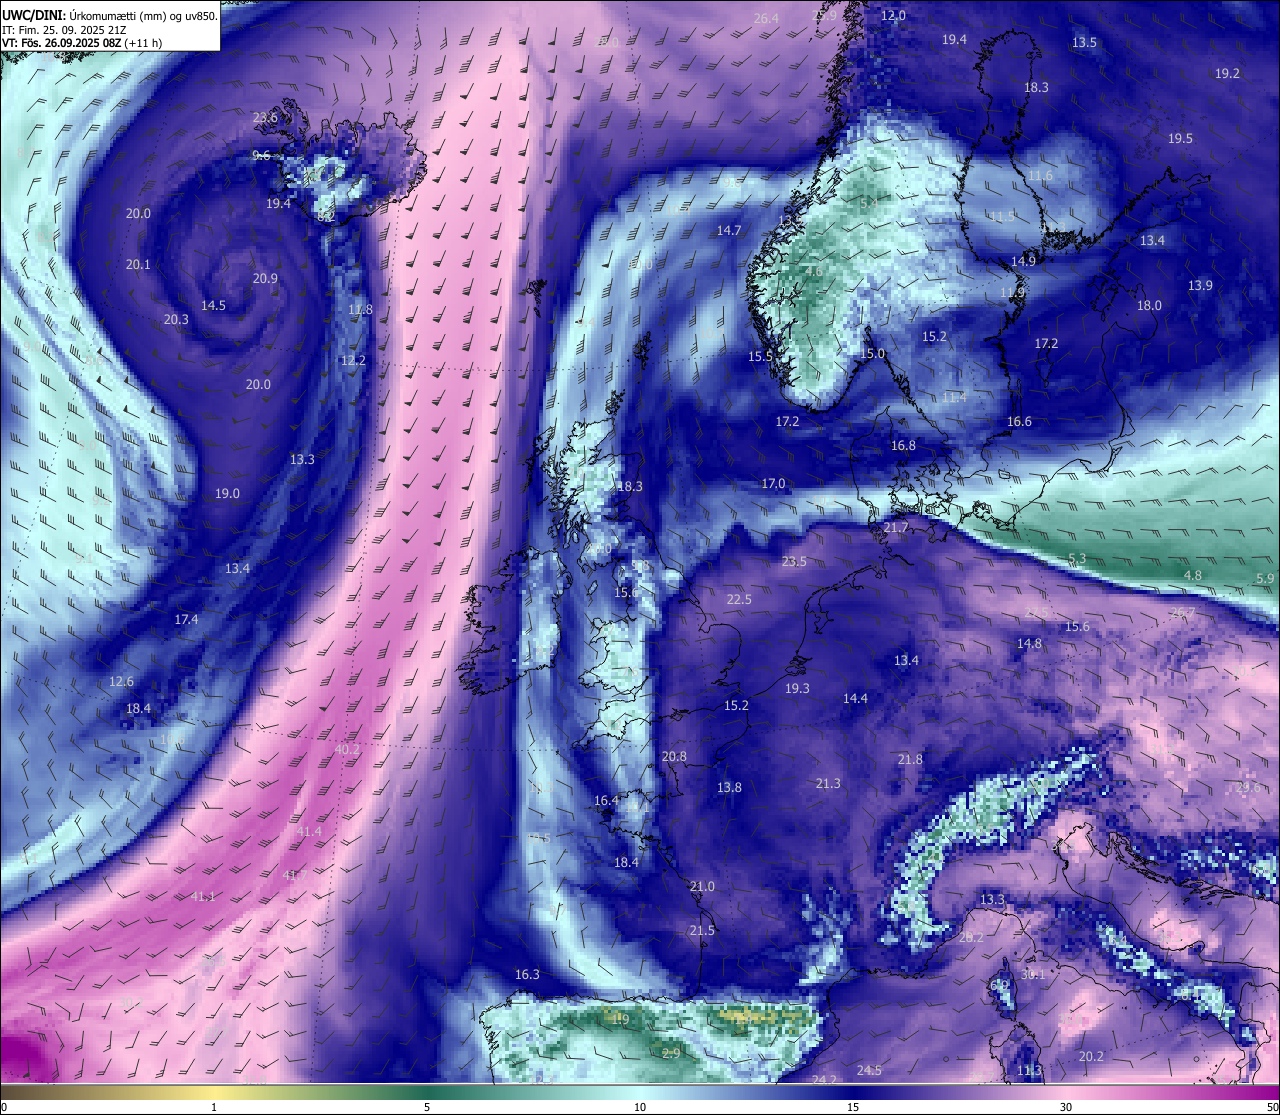This screenshot has width=1280, height=1115.
Task: Click the 9.6 value on the map
Action: click(x=262, y=155)
